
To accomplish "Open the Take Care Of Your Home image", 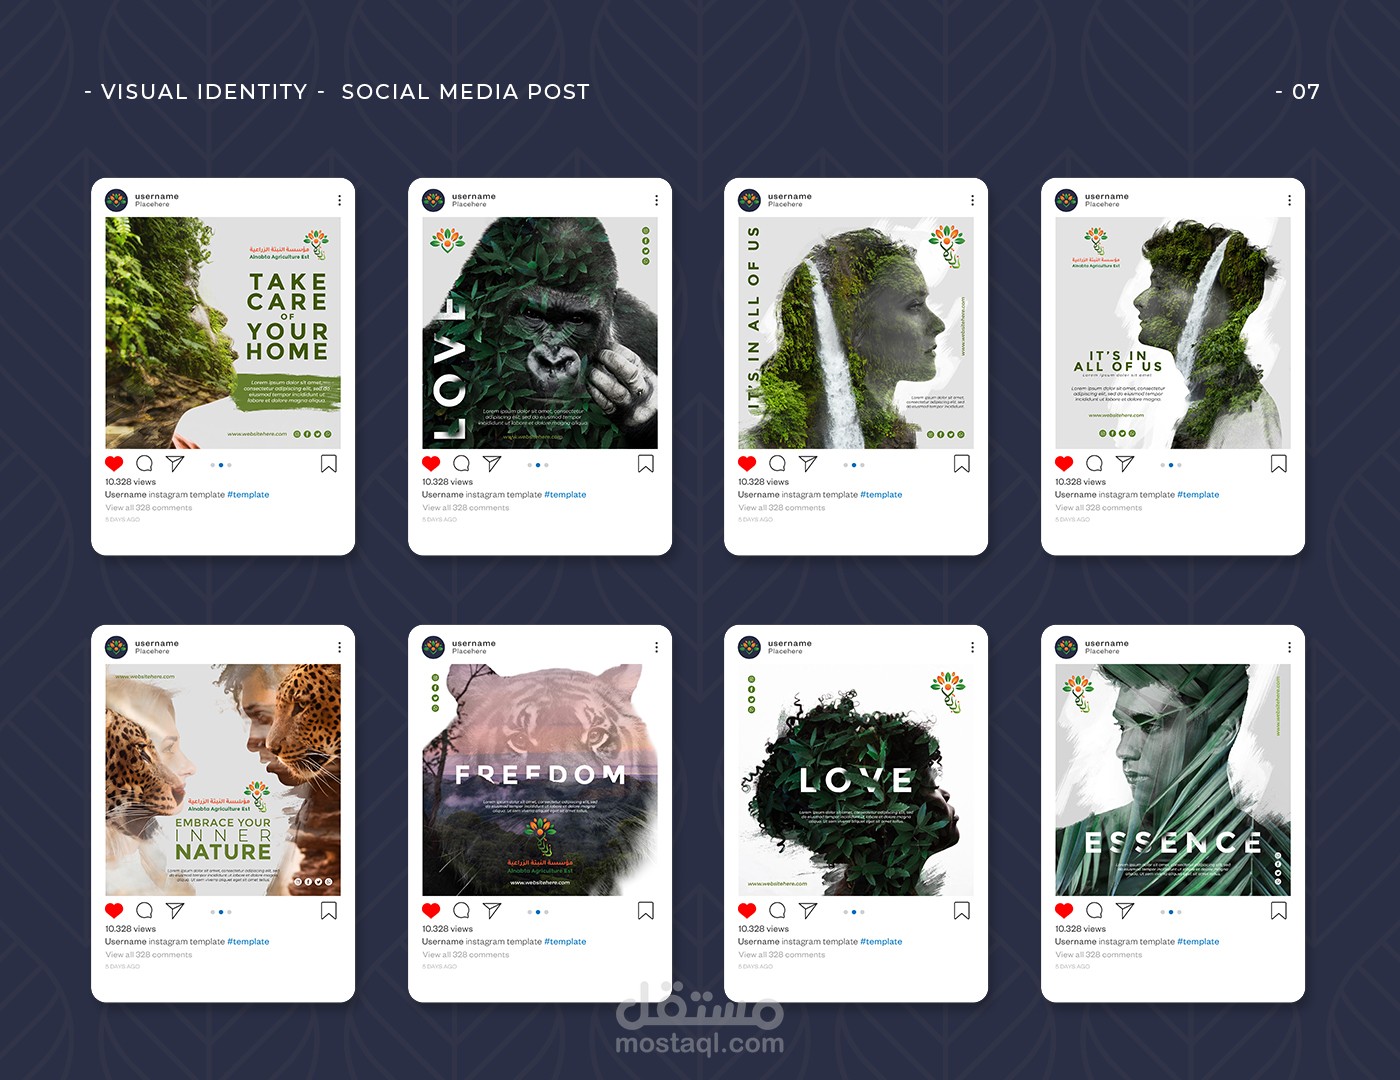I will [223, 333].
